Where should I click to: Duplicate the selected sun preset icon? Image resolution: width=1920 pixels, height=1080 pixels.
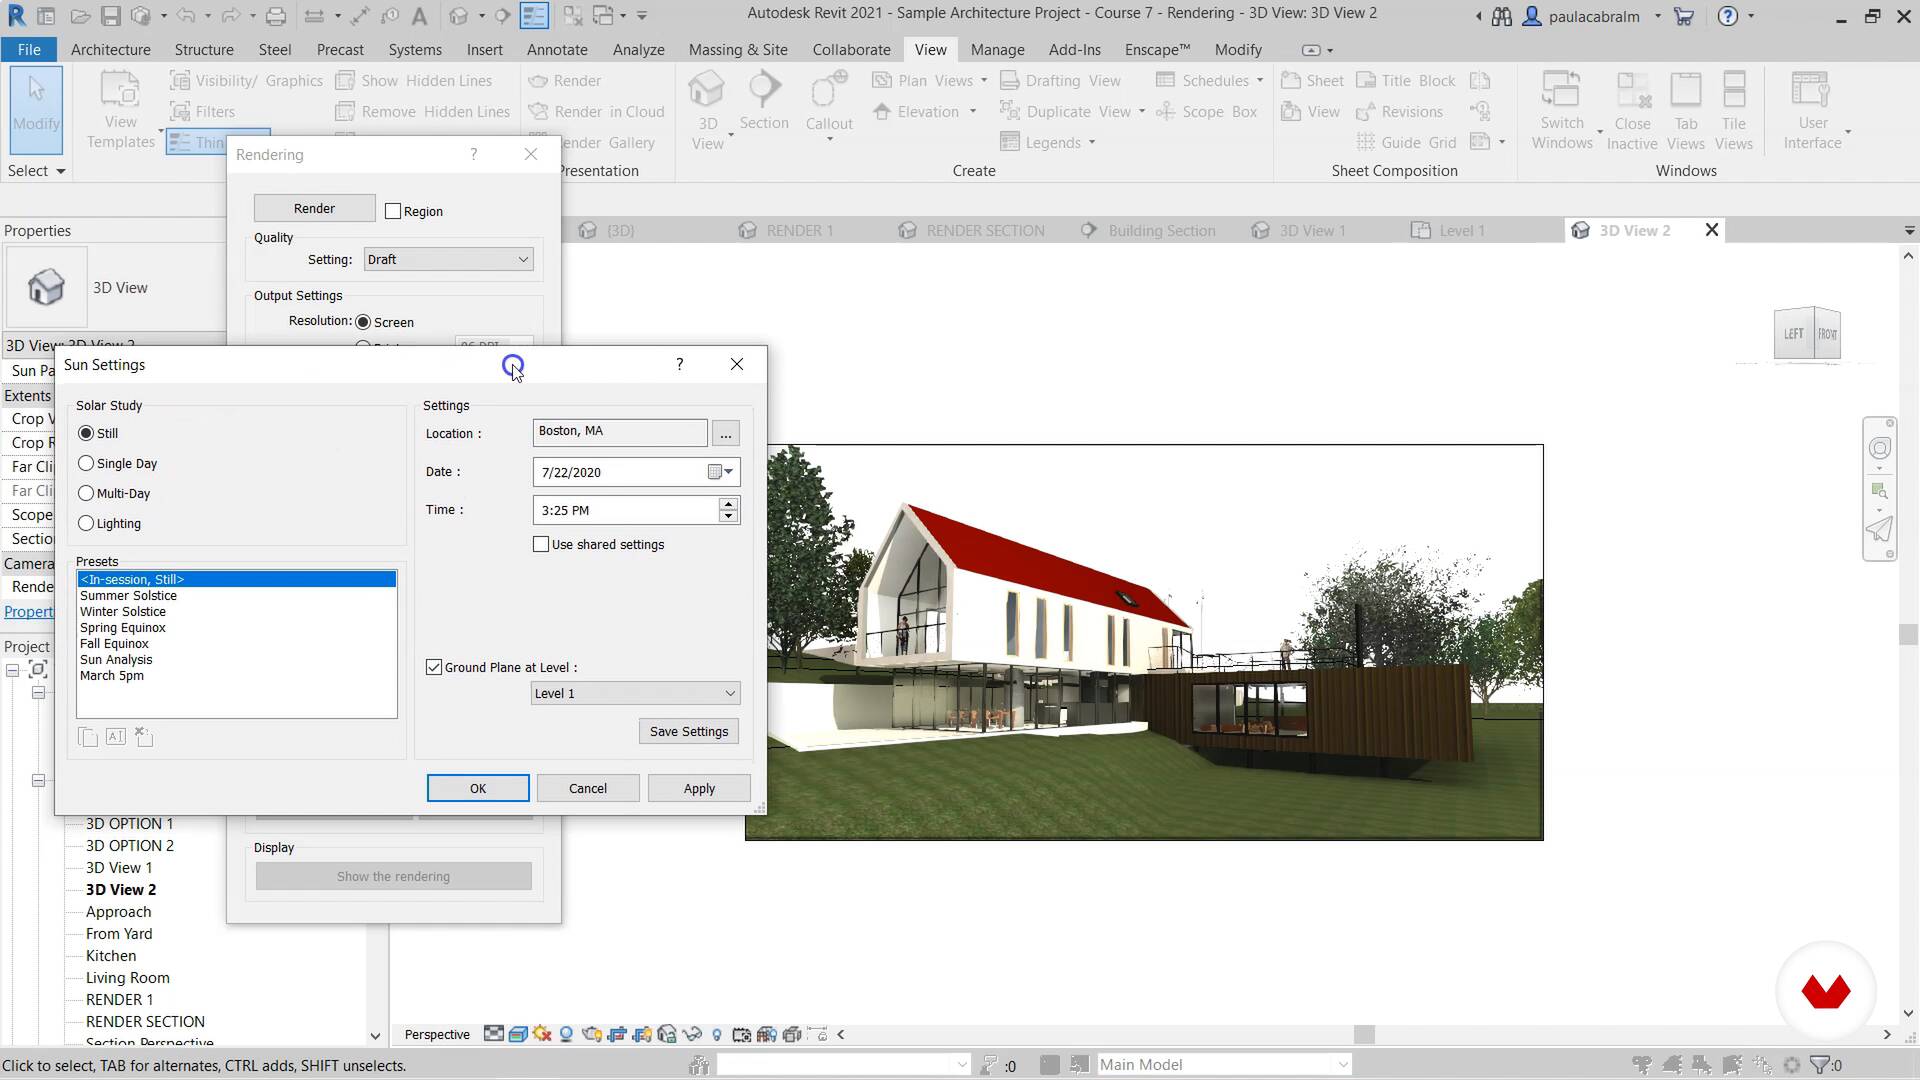(x=88, y=737)
